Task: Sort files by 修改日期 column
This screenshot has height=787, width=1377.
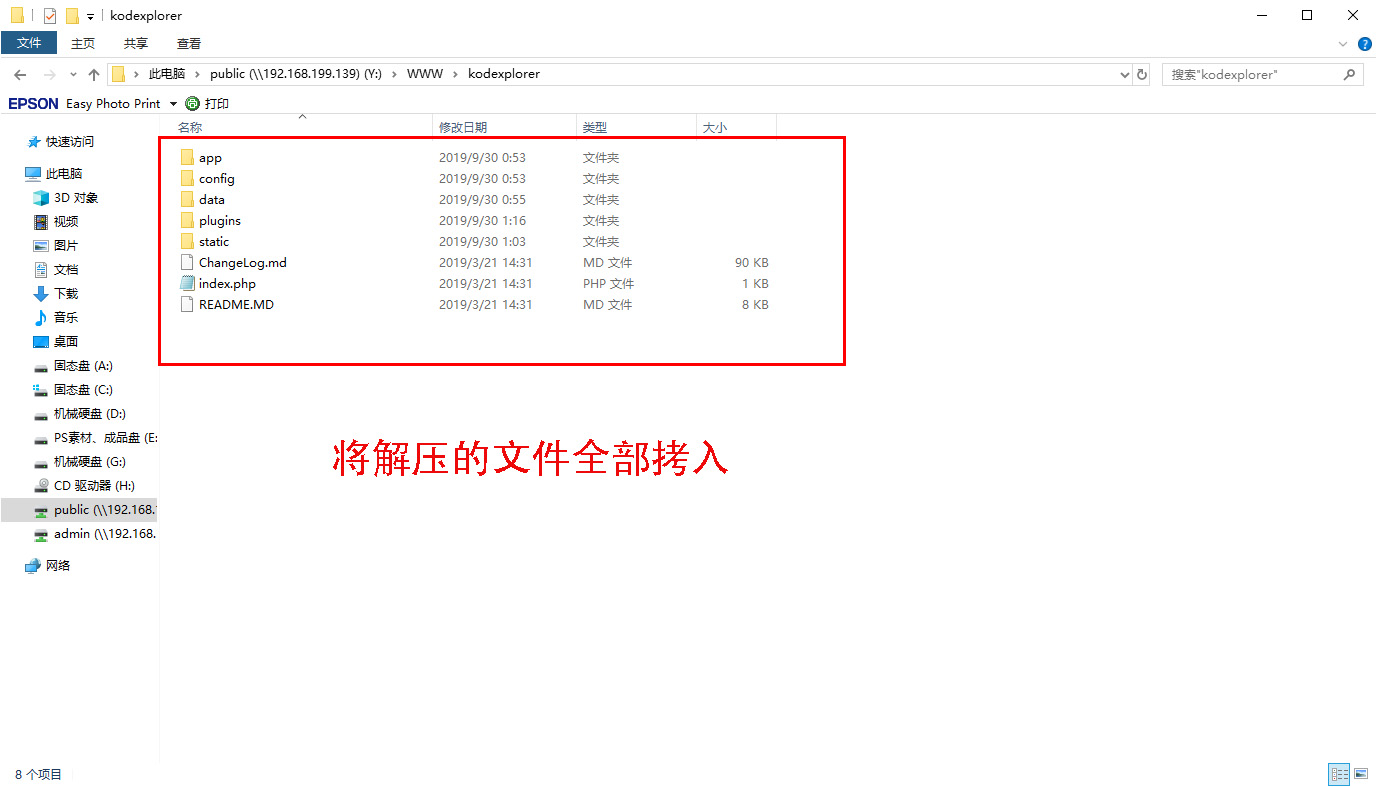Action: [x=463, y=127]
